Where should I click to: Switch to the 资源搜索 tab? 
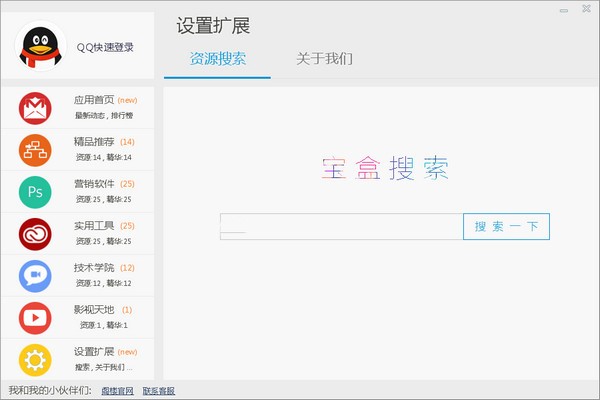coord(218,59)
